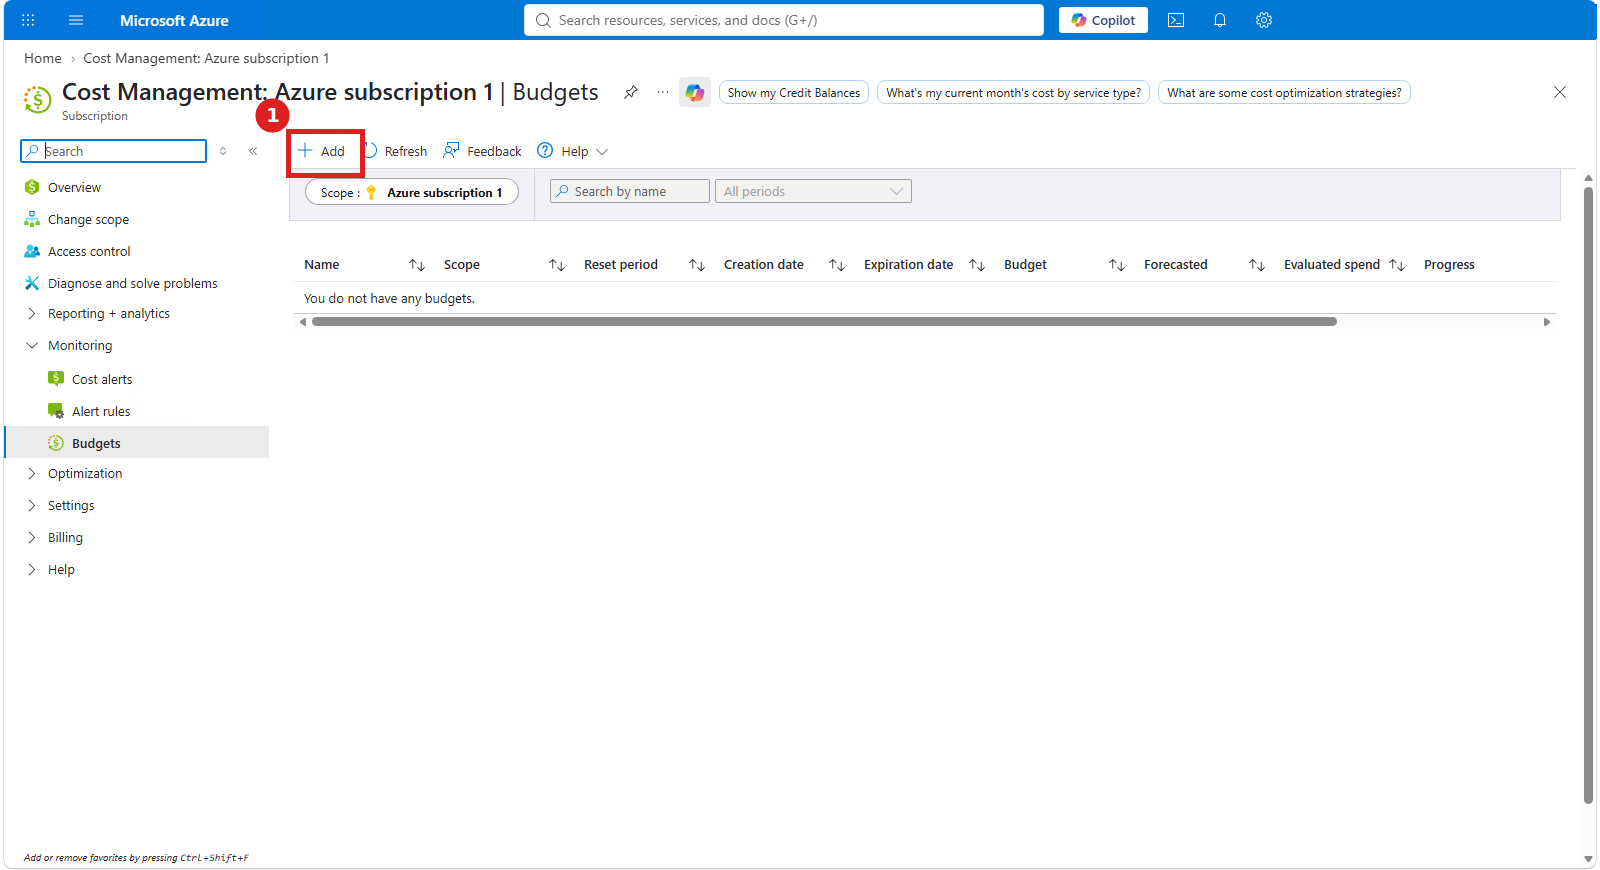Pin the Budgets page

pos(631,92)
